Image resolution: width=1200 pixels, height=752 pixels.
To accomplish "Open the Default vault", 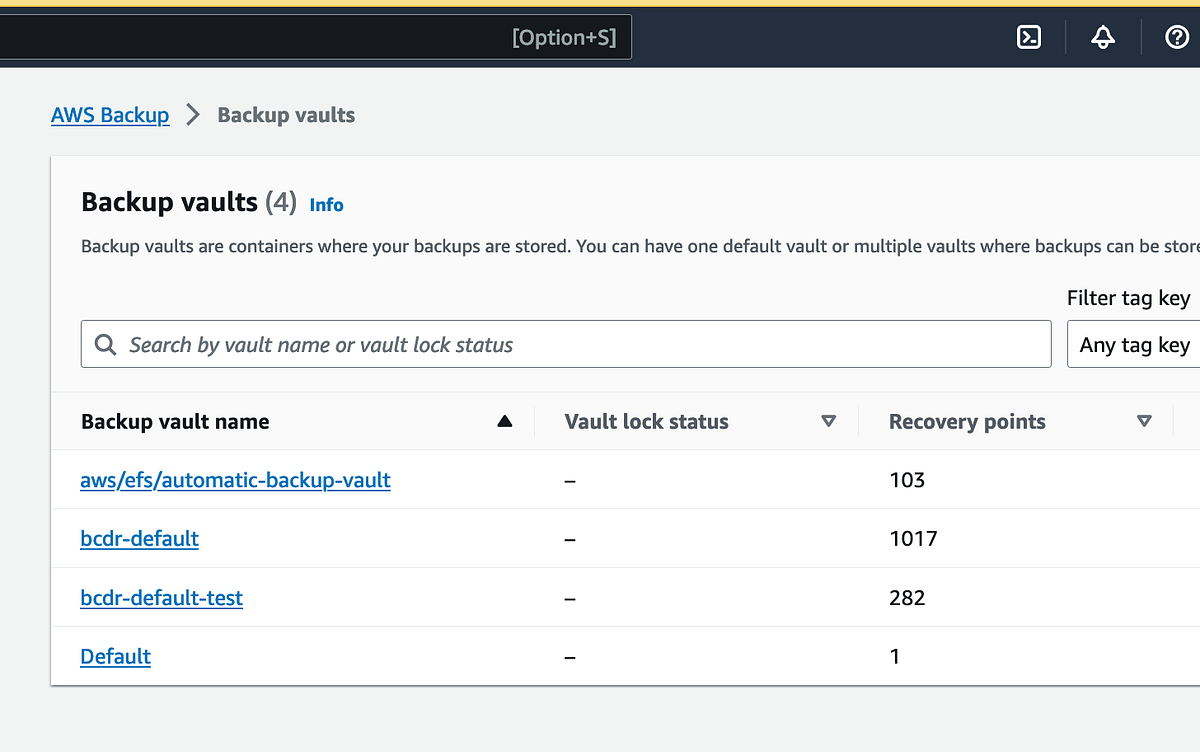I will [x=115, y=657].
